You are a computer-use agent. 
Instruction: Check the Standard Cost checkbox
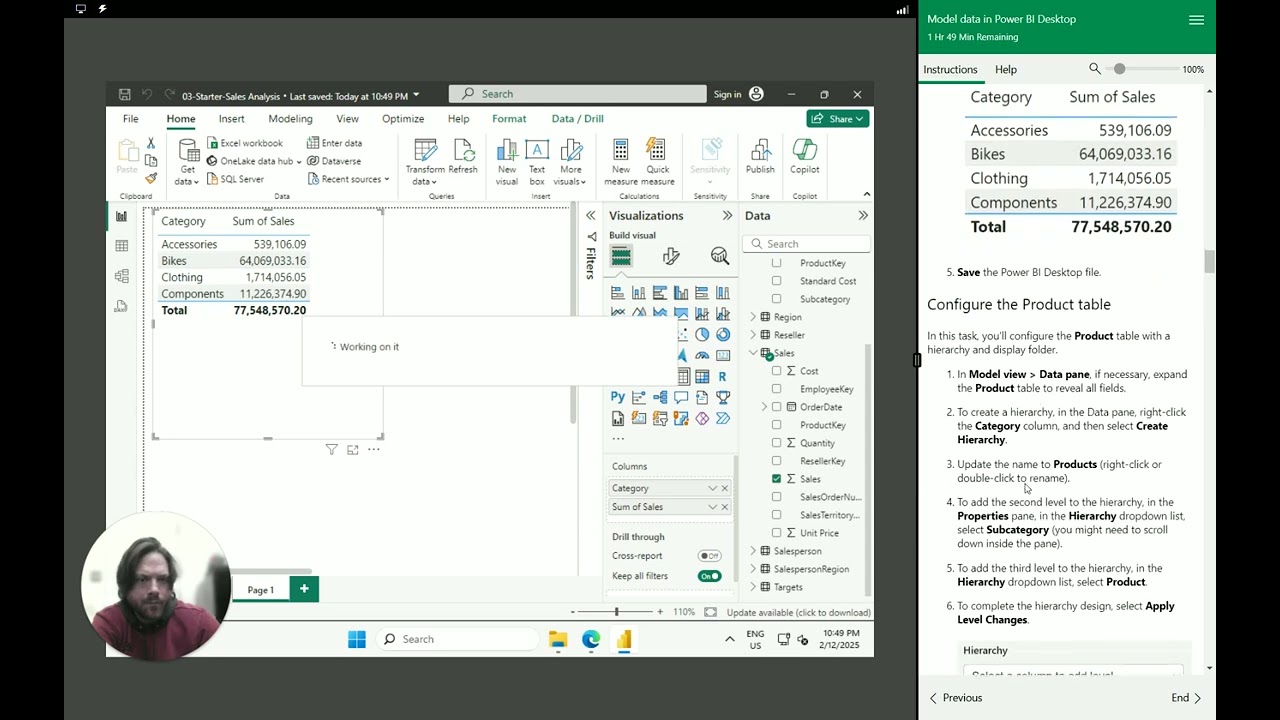776,281
